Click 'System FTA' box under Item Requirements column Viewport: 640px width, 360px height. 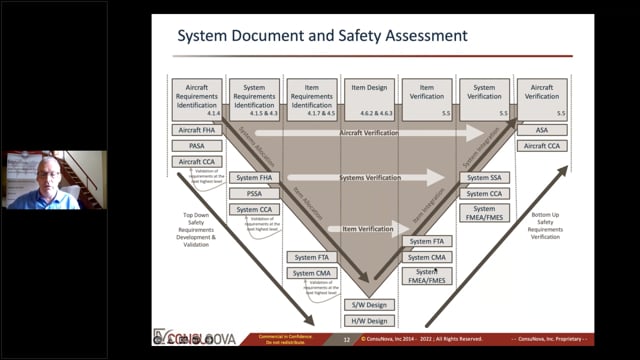pyautogui.click(x=312, y=257)
